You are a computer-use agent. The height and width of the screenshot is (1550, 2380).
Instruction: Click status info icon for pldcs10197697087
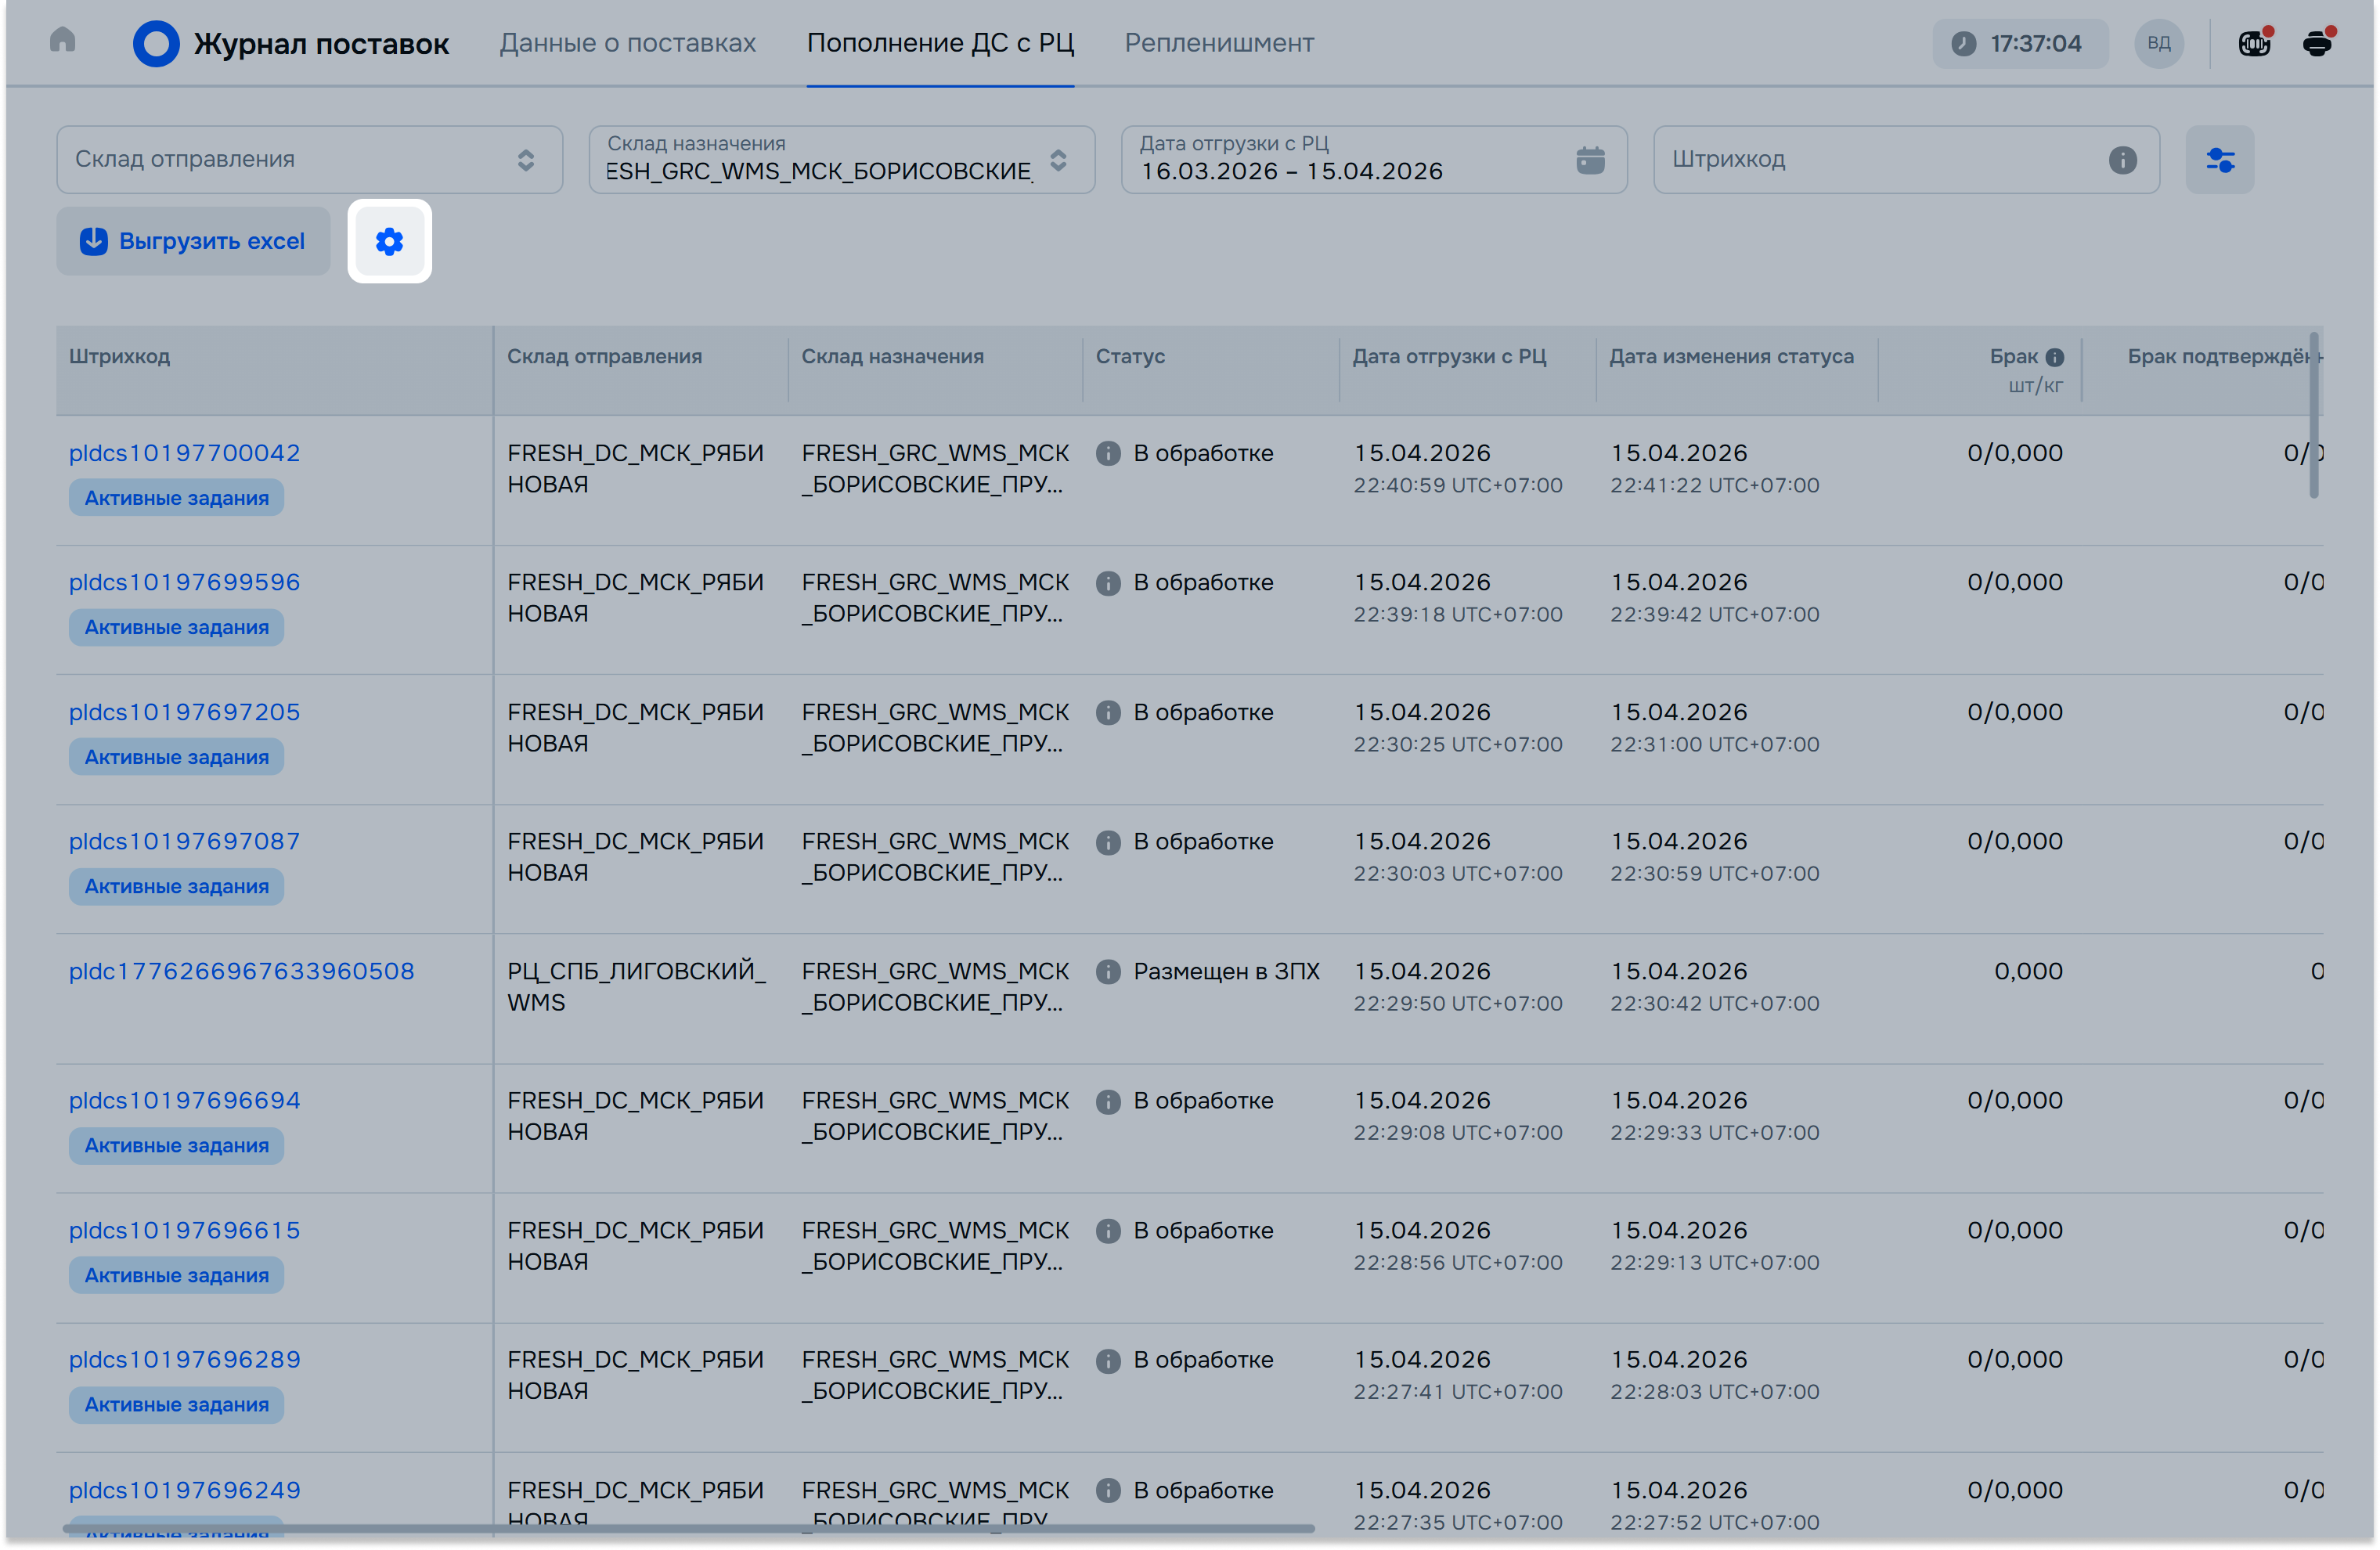tap(1108, 842)
